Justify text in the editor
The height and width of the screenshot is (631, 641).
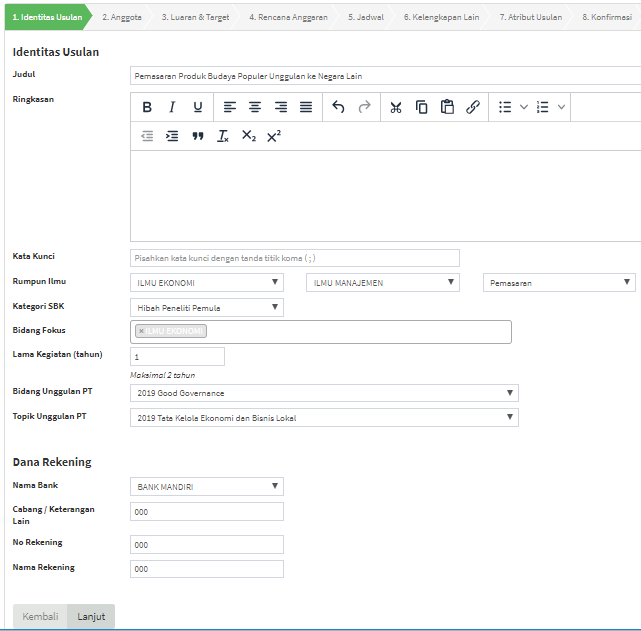pos(306,107)
